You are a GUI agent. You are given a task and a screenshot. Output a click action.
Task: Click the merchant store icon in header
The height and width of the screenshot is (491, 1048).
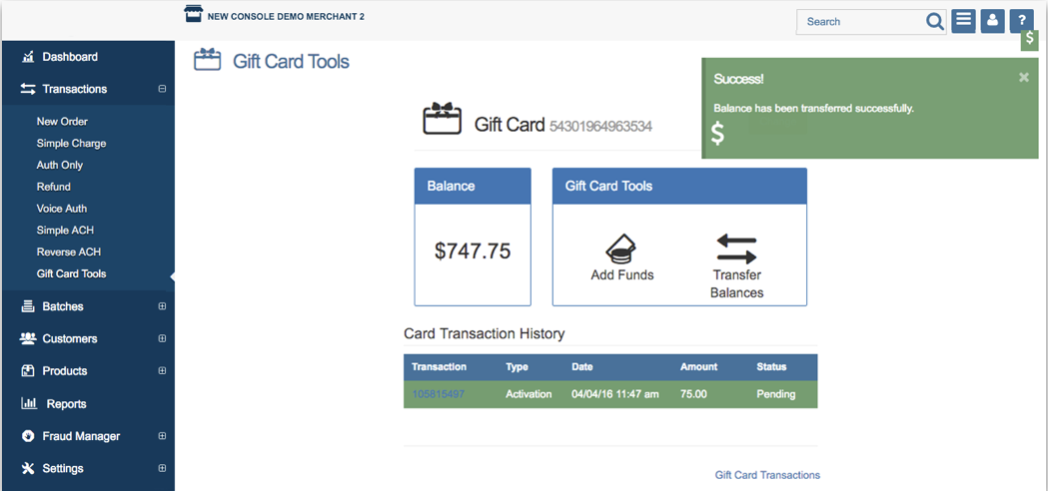click(x=194, y=13)
